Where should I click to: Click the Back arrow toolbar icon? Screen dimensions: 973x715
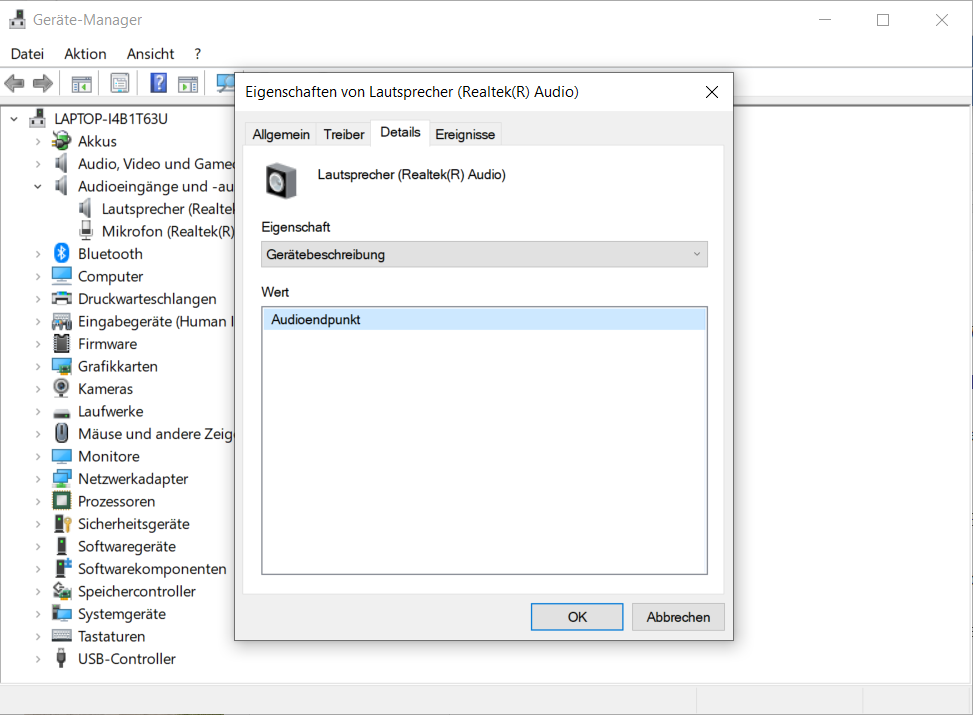tap(14, 83)
